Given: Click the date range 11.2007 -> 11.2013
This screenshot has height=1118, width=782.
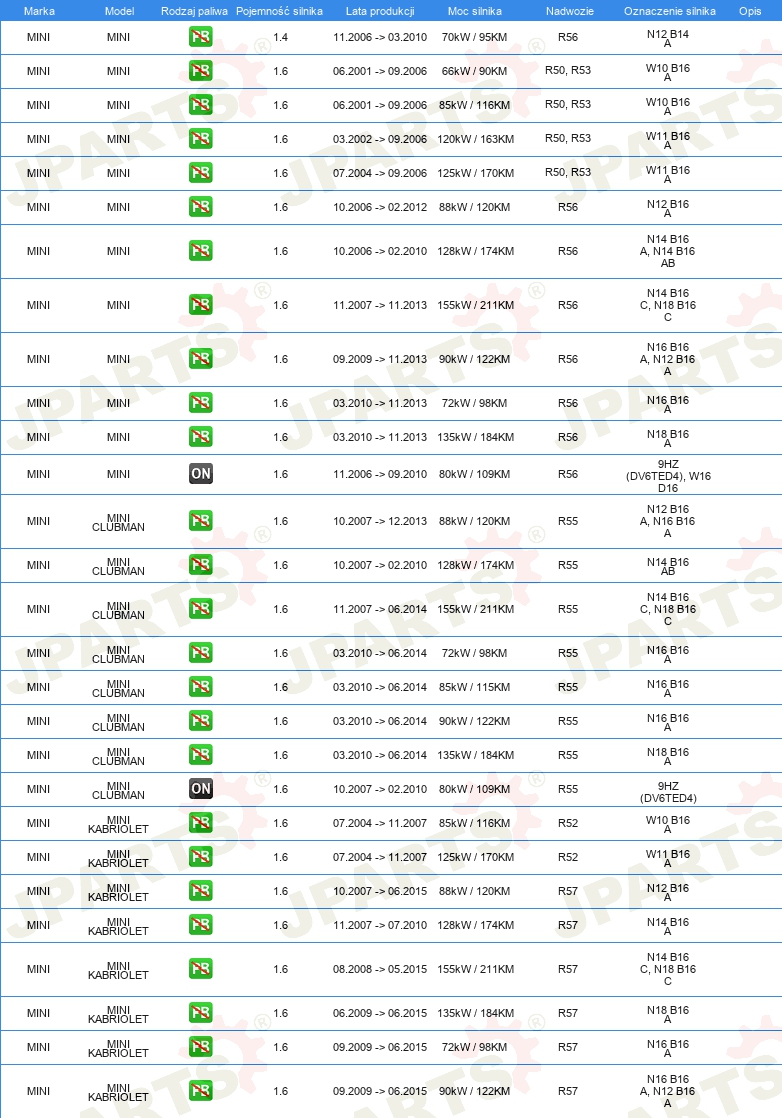Looking at the screenshot, I should [x=380, y=305].
